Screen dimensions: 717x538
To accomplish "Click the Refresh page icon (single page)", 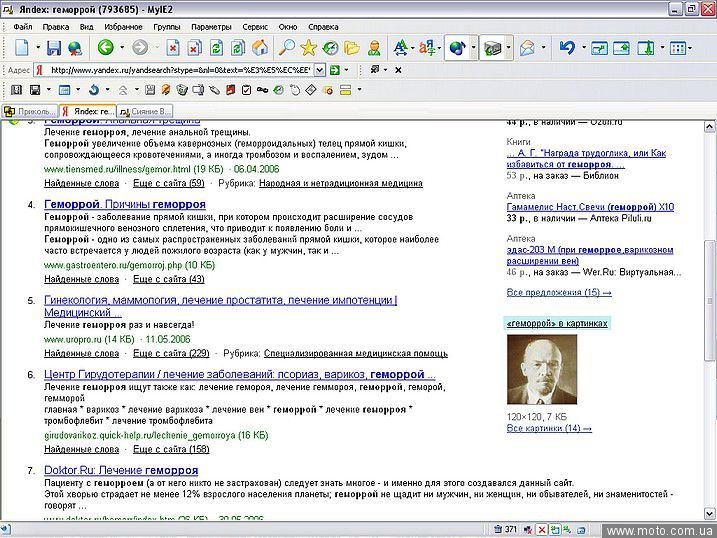I will [216, 48].
